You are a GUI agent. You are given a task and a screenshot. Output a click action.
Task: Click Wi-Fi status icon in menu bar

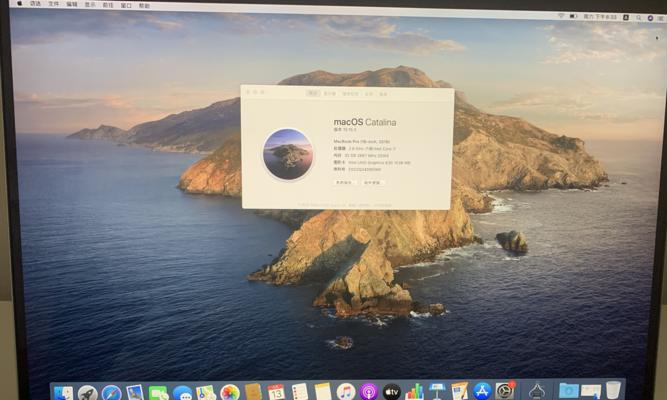point(561,16)
